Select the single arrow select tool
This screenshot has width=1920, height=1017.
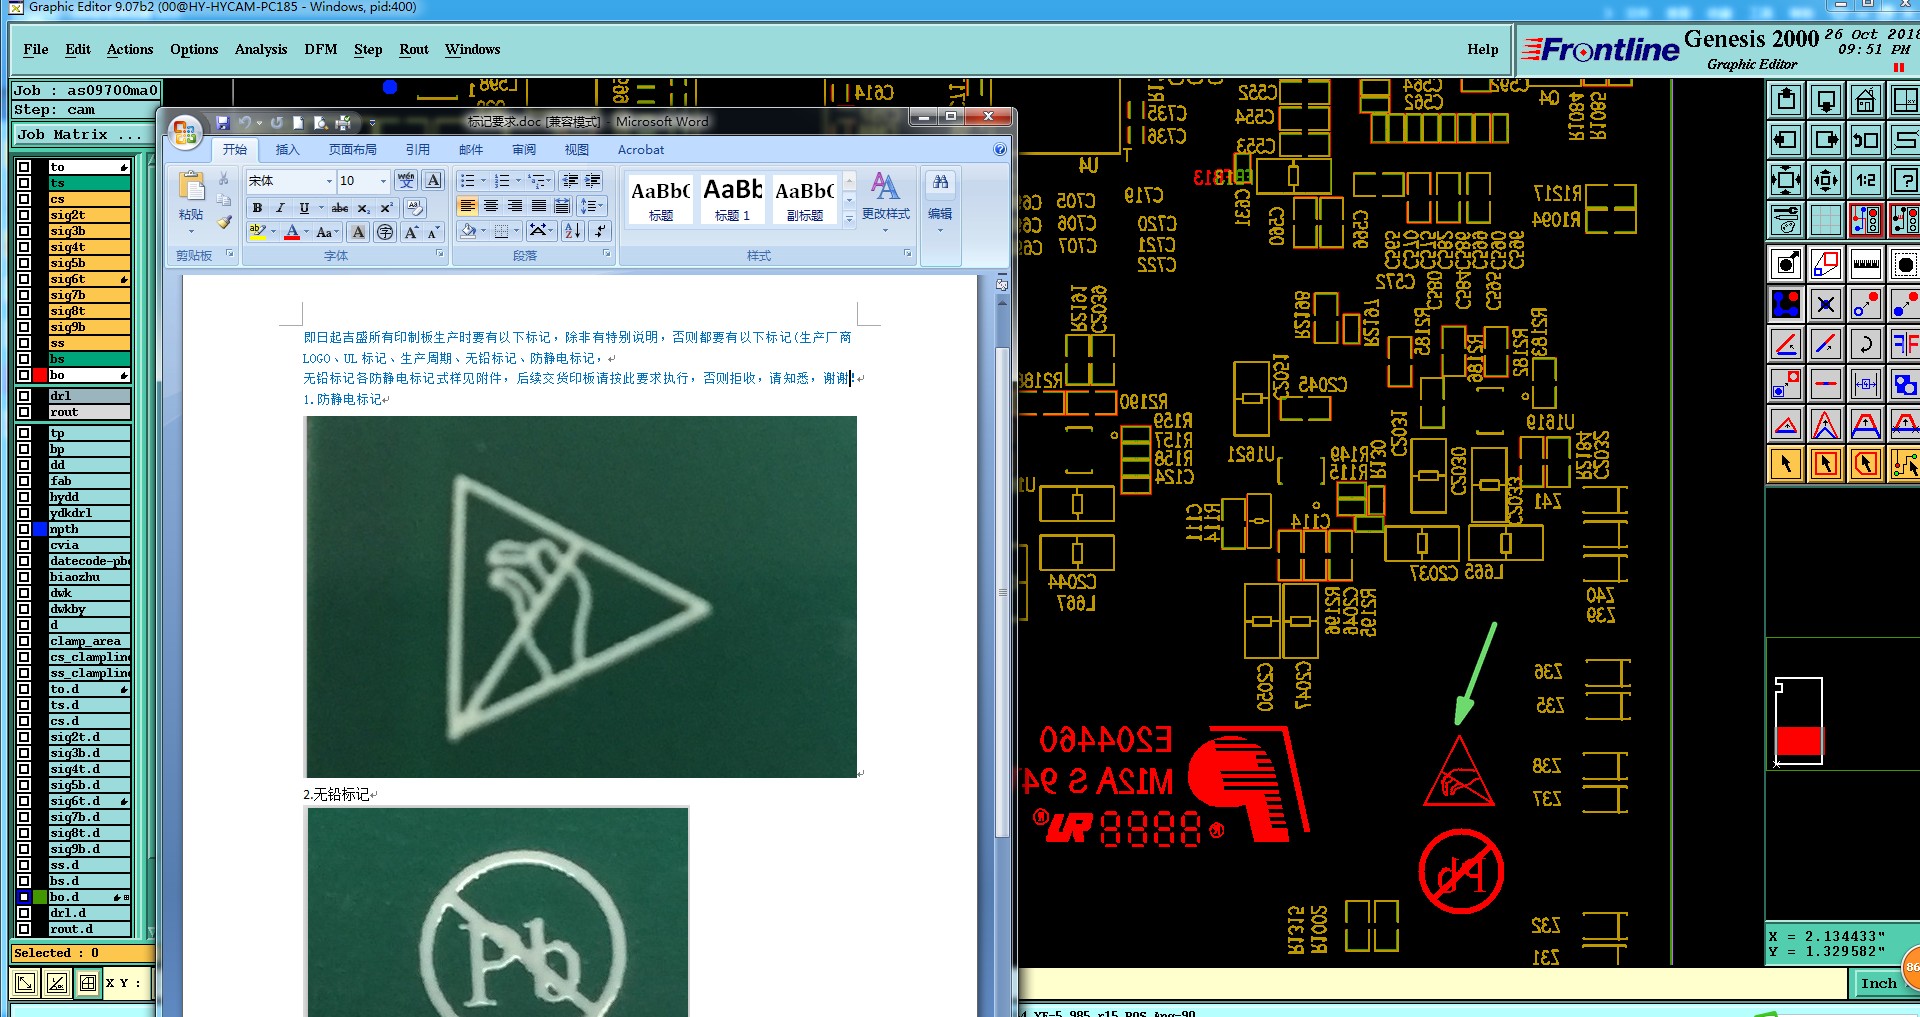tap(1786, 464)
